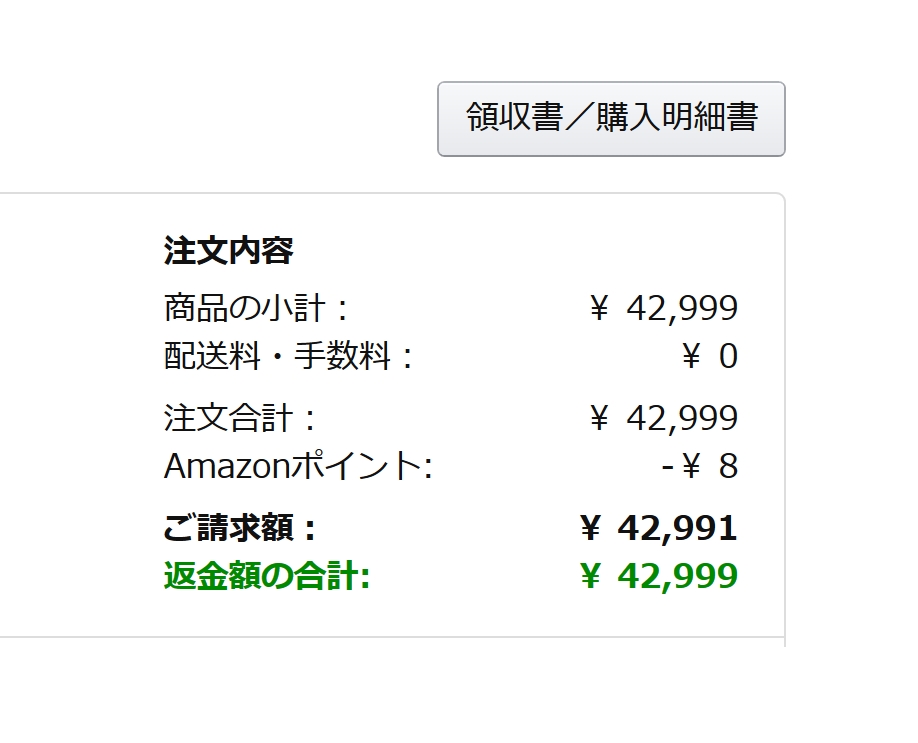
Task: Select the green 返金額の合計 label
Action: pyautogui.click(x=266, y=576)
